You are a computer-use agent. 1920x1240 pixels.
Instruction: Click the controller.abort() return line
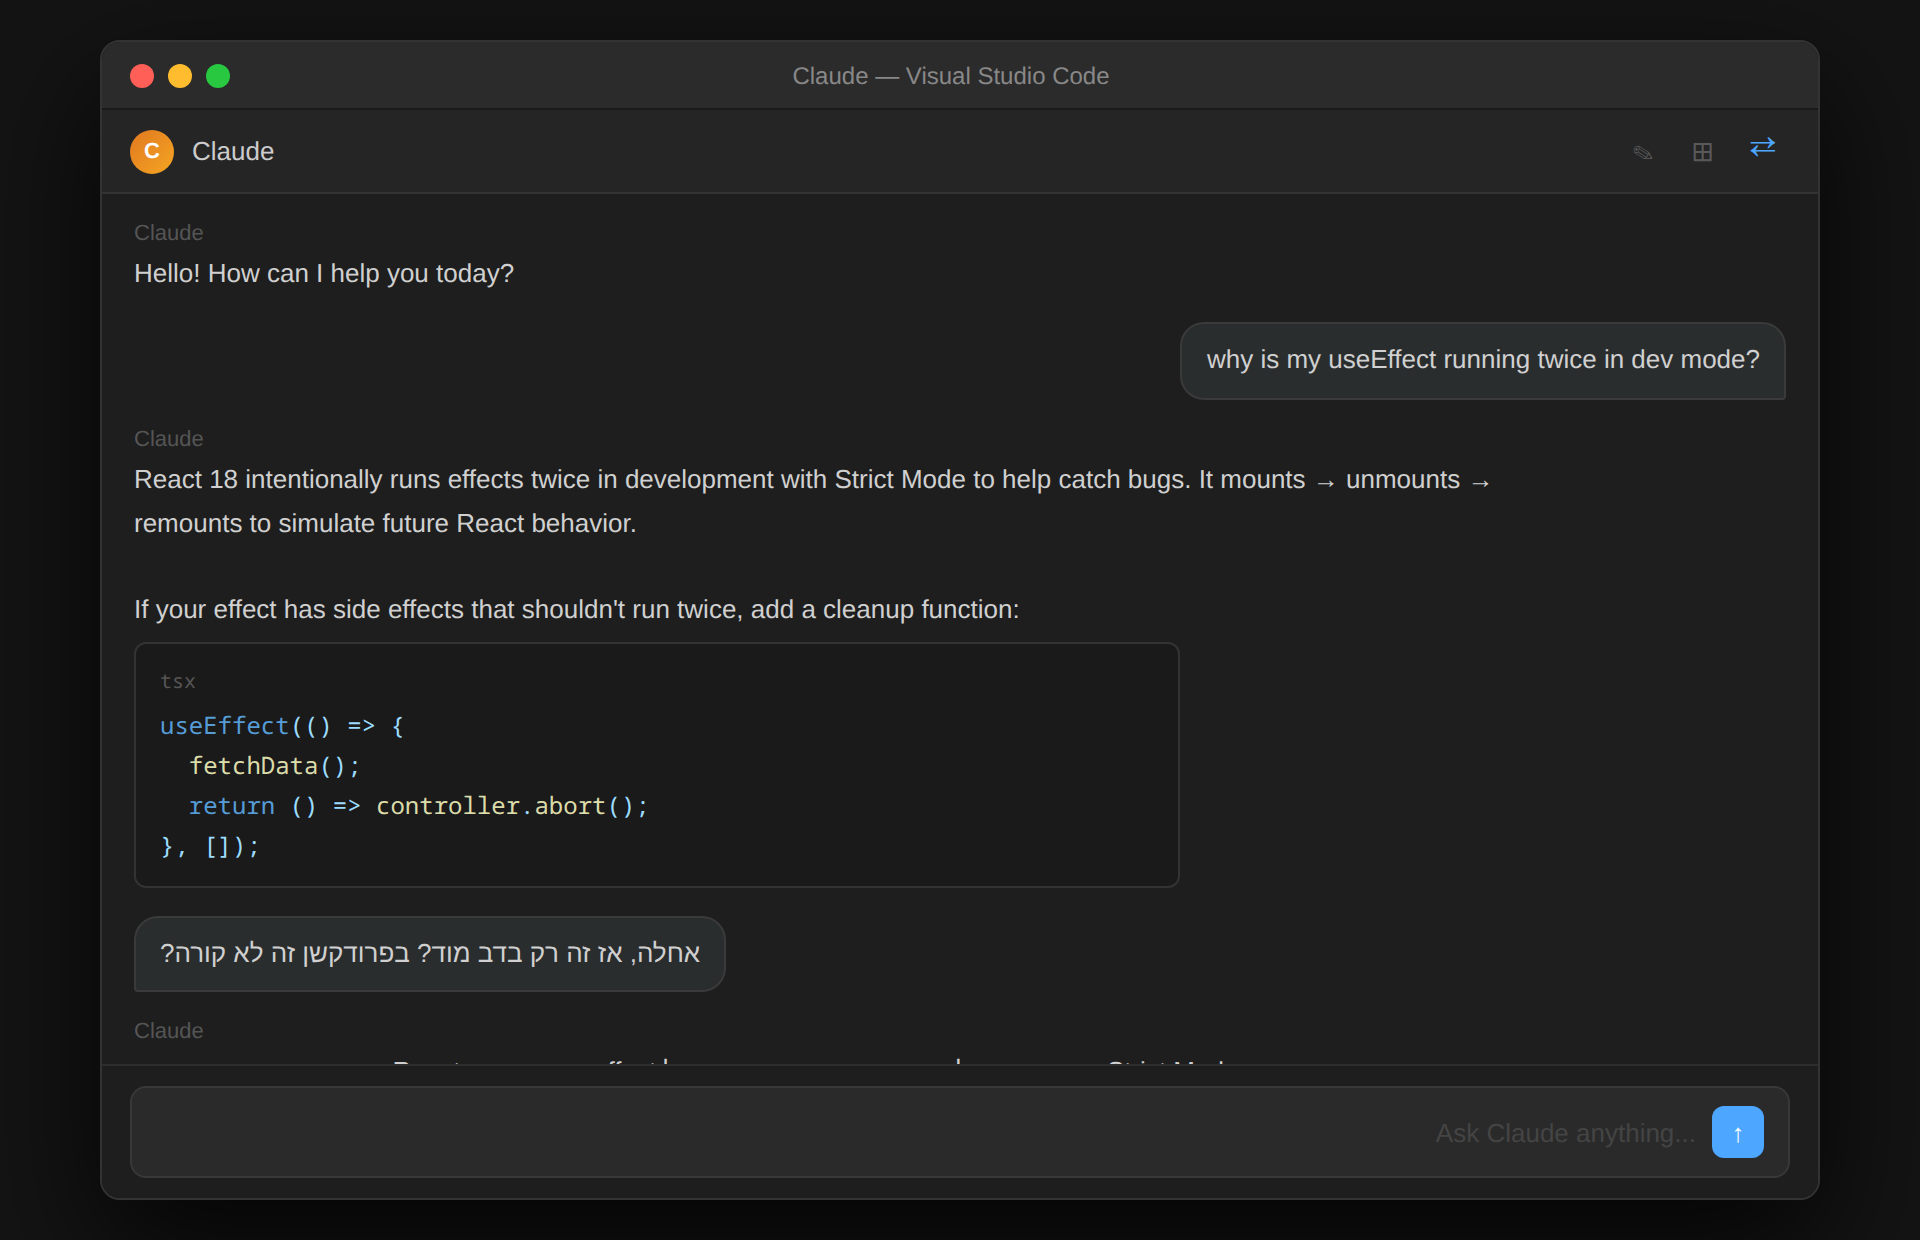[x=418, y=806]
